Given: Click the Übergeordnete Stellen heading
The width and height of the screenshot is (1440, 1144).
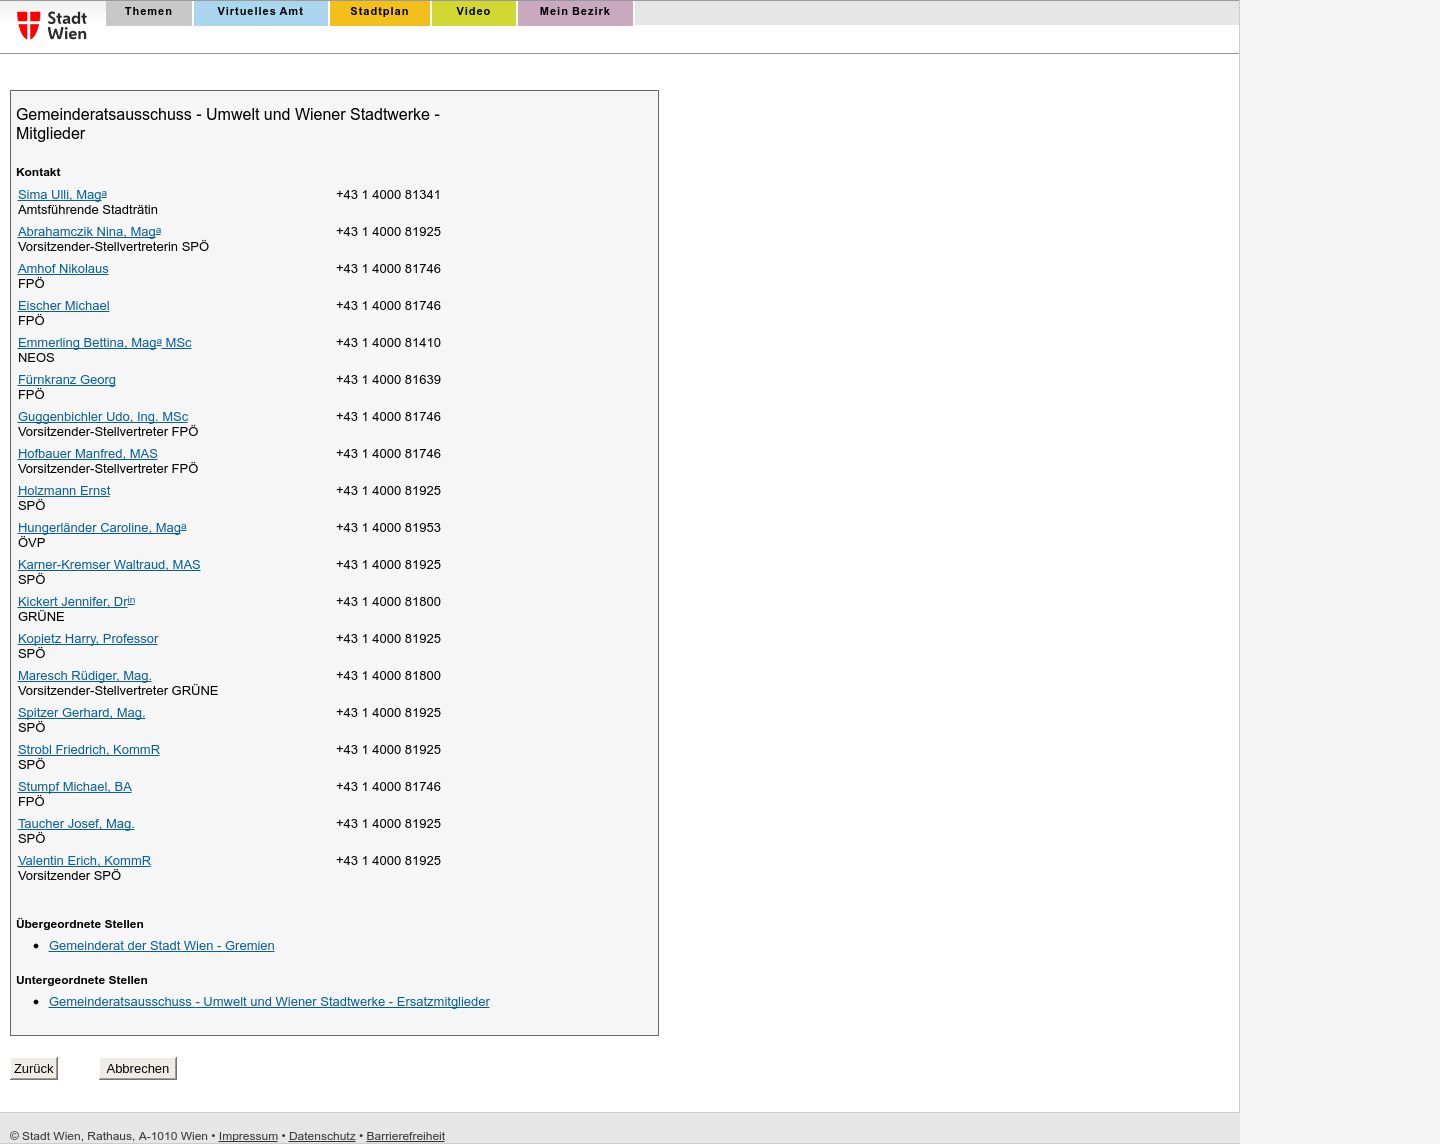Looking at the screenshot, I should point(80,924).
